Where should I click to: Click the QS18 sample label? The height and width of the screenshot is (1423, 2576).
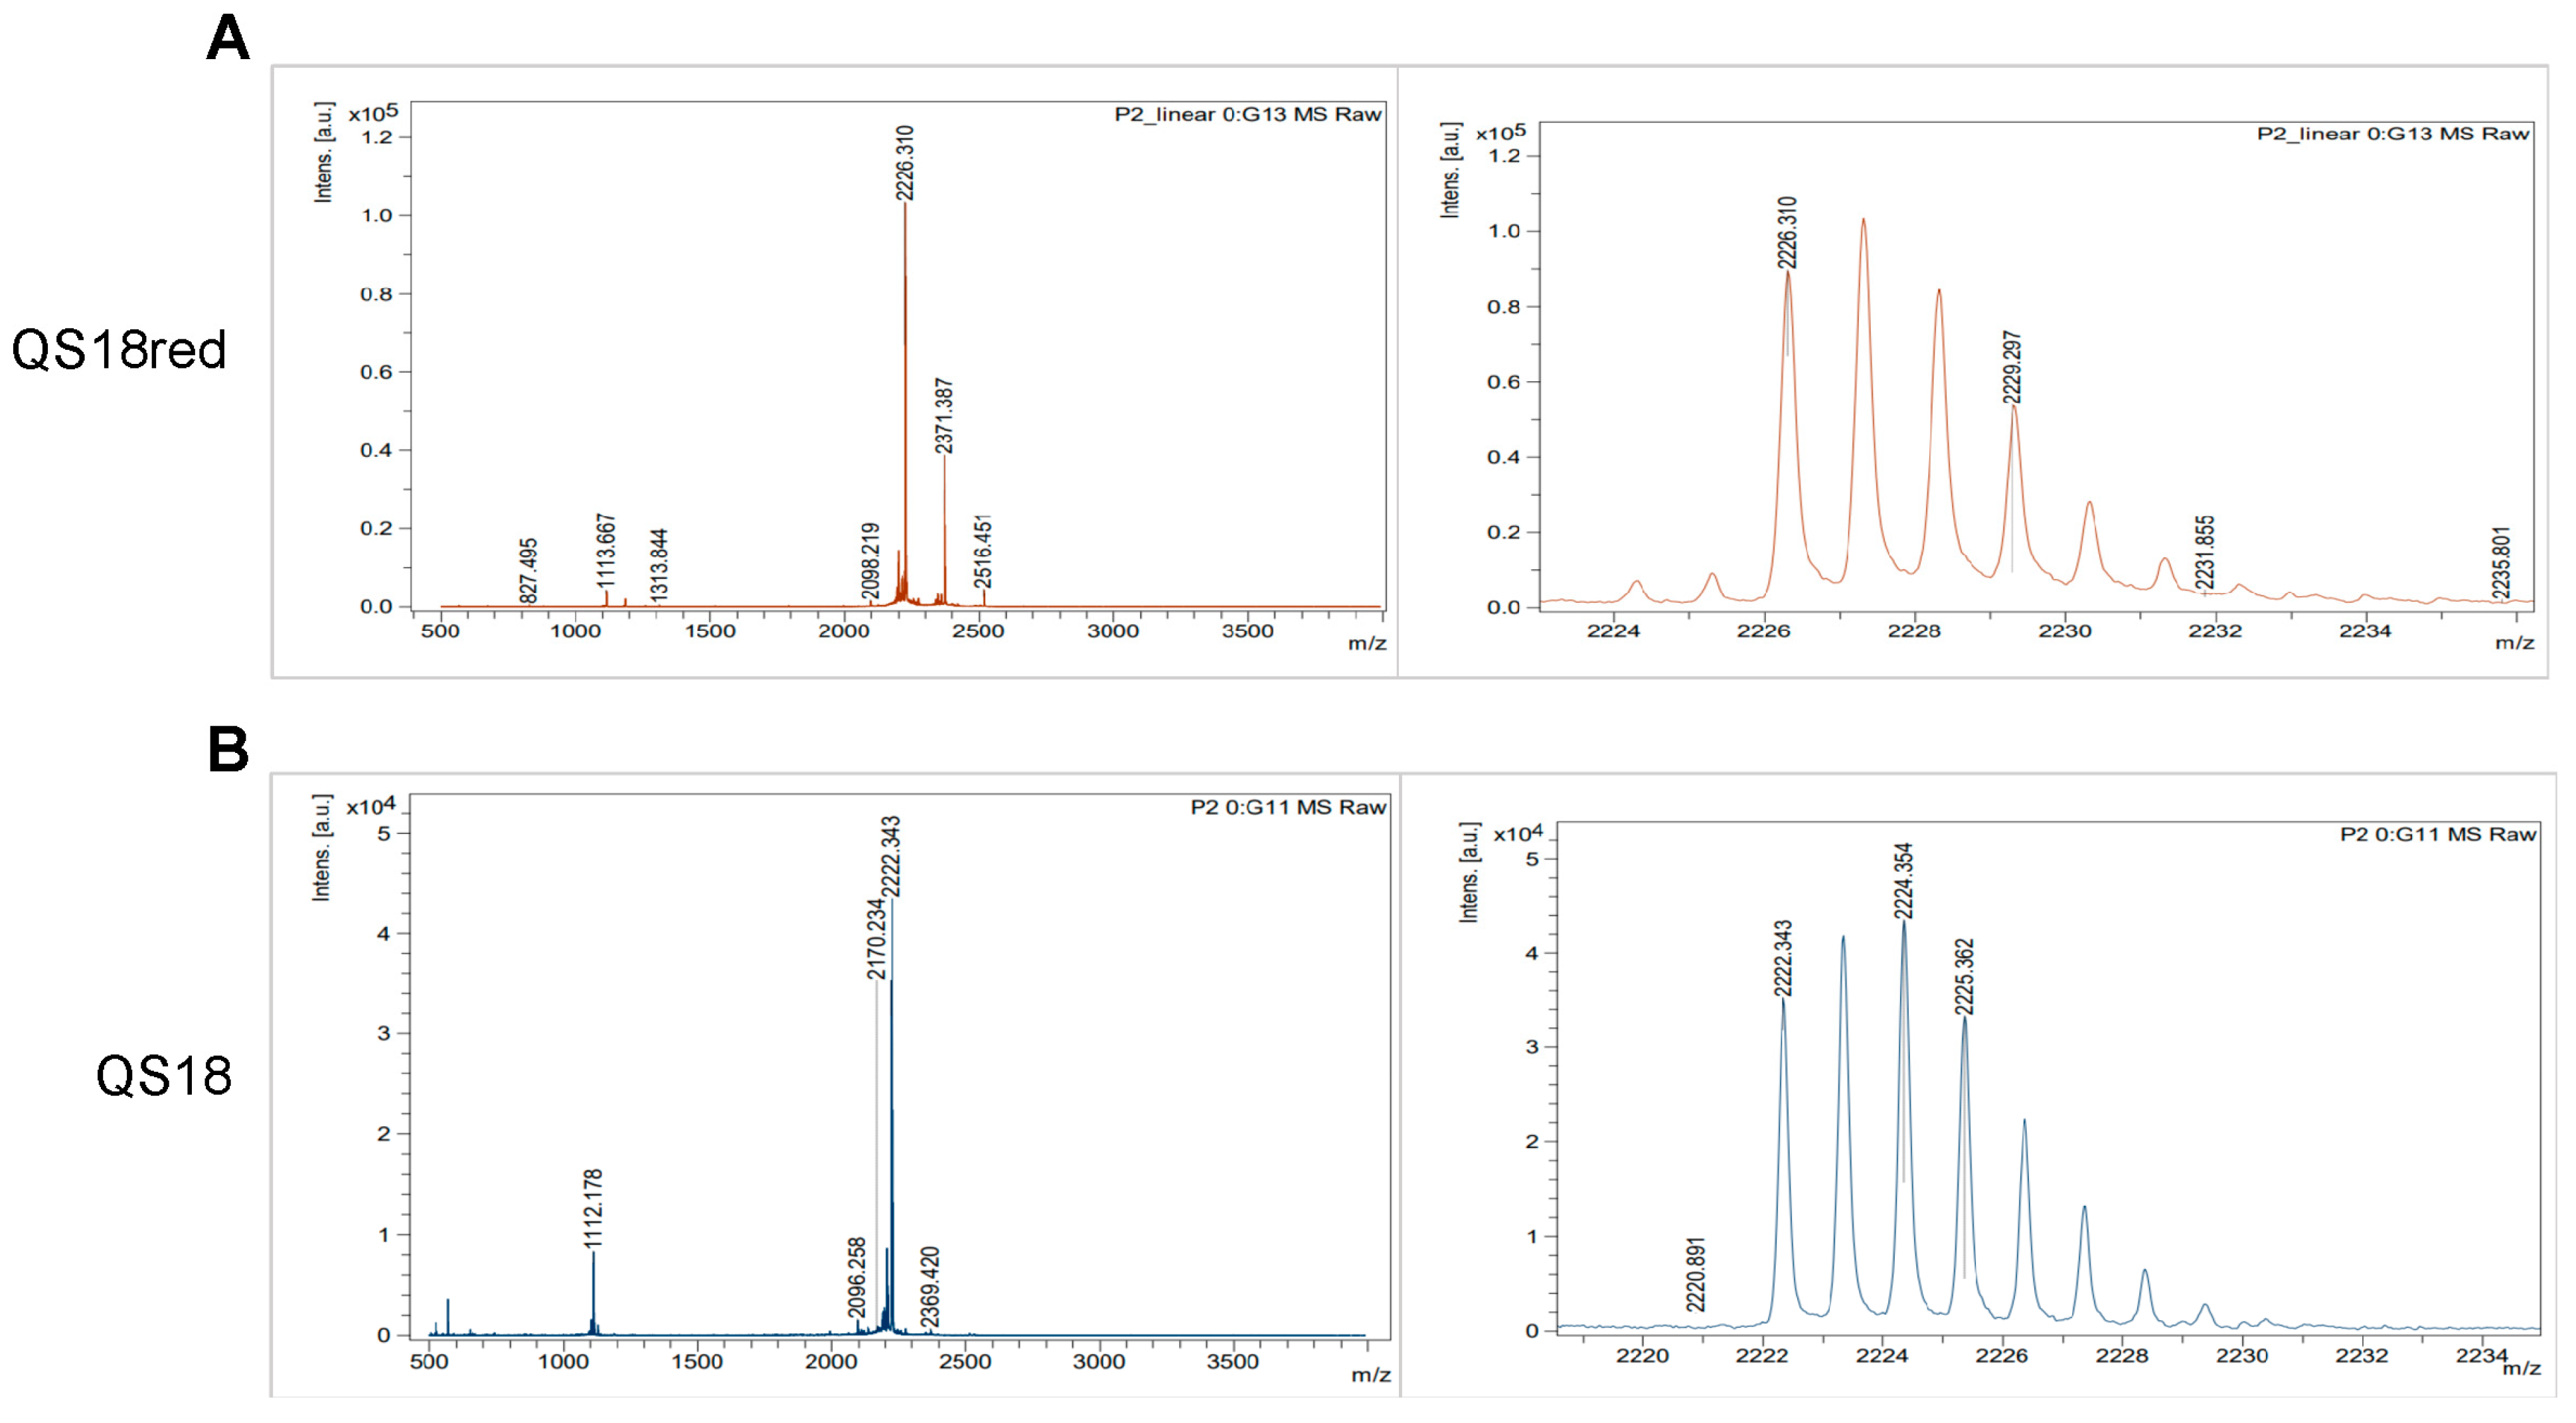point(163,1076)
